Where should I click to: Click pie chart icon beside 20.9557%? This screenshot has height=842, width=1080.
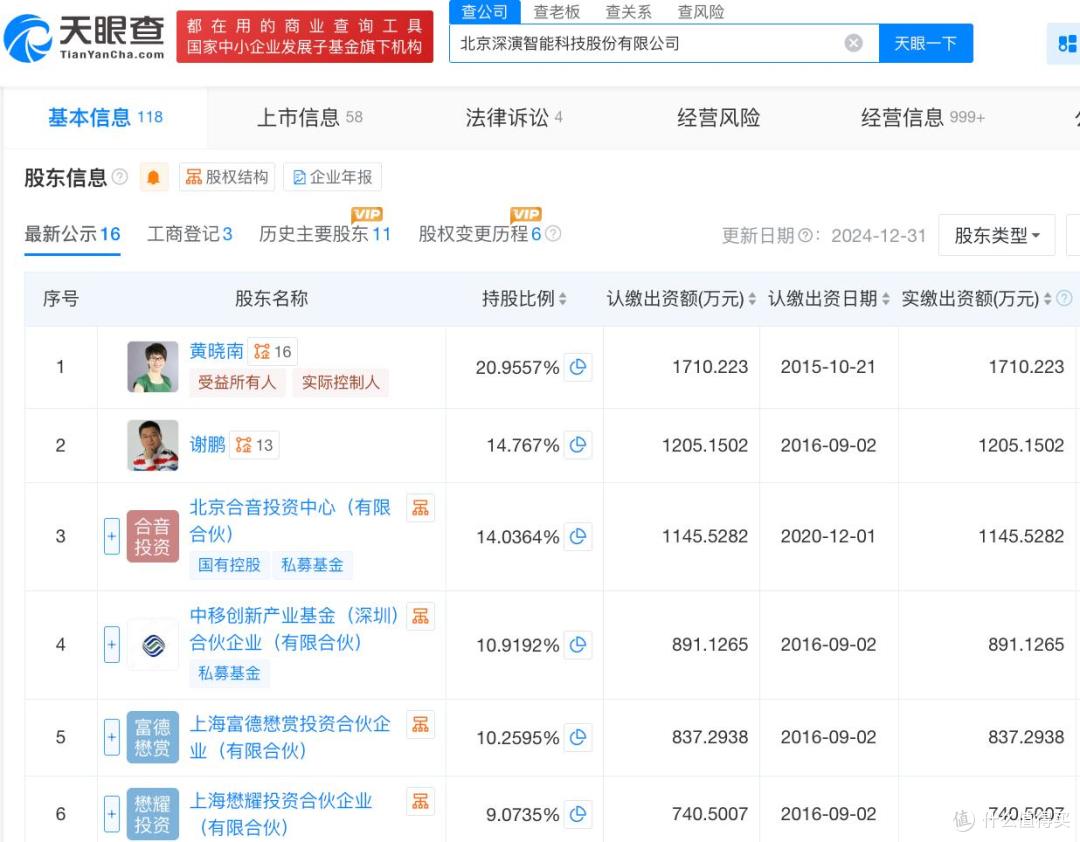point(578,367)
